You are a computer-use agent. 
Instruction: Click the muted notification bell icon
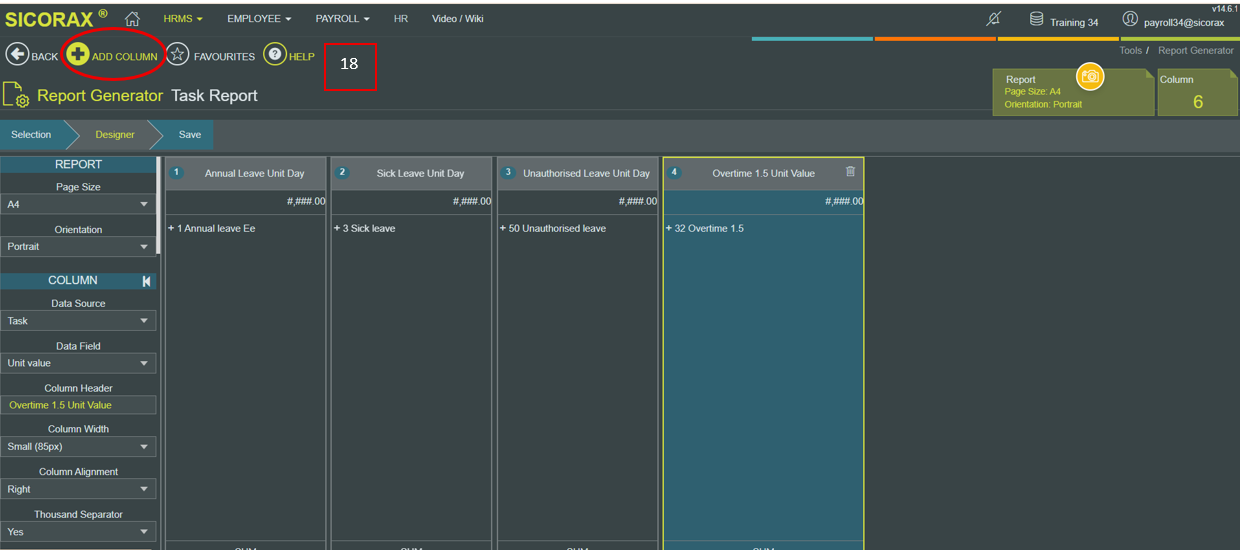coord(993,19)
